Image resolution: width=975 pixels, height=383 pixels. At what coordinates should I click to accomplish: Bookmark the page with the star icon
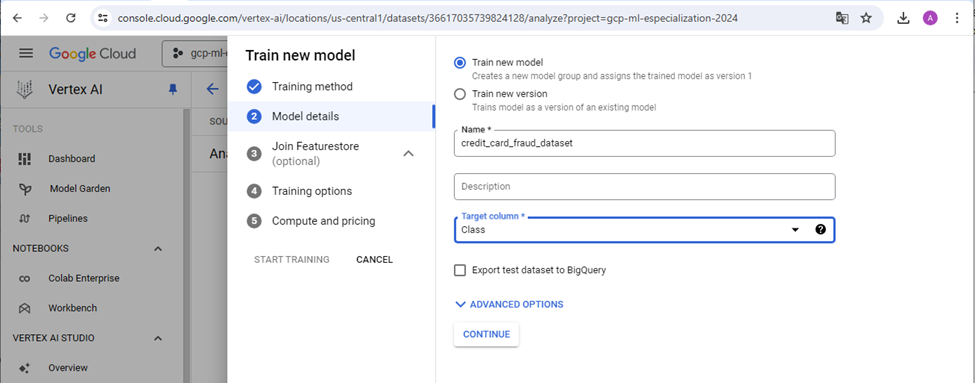866,18
